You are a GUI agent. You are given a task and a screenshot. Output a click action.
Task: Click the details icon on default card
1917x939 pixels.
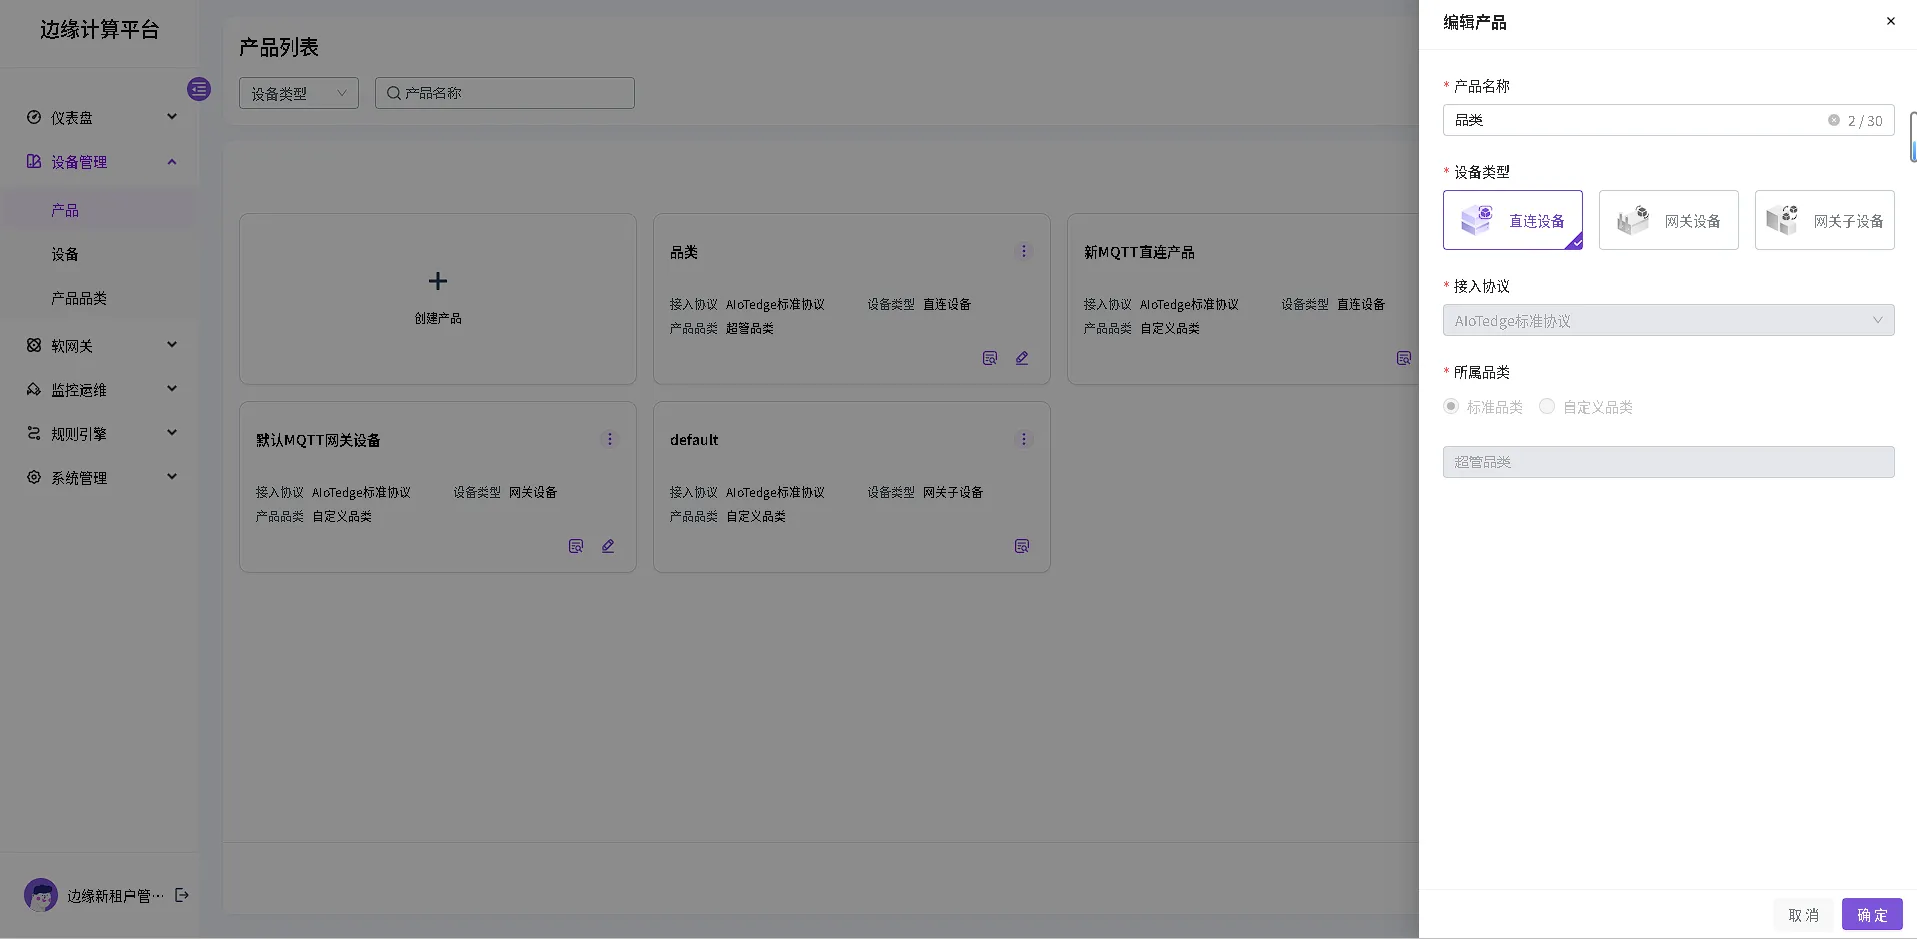coord(1021,546)
